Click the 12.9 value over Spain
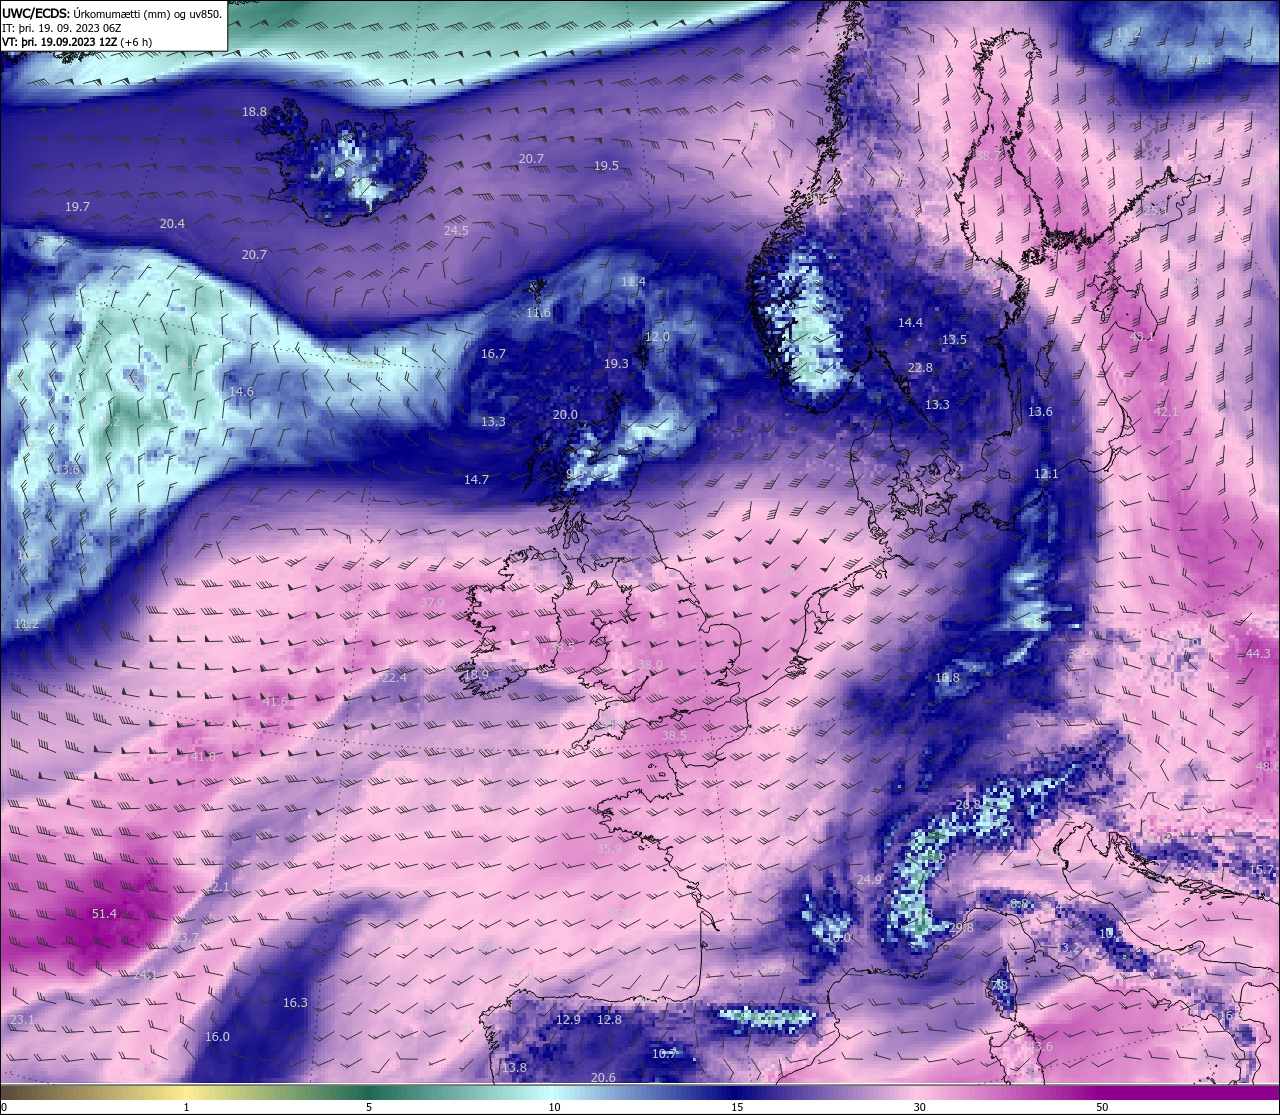This screenshot has height=1115, width=1280. tap(568, 1020)
